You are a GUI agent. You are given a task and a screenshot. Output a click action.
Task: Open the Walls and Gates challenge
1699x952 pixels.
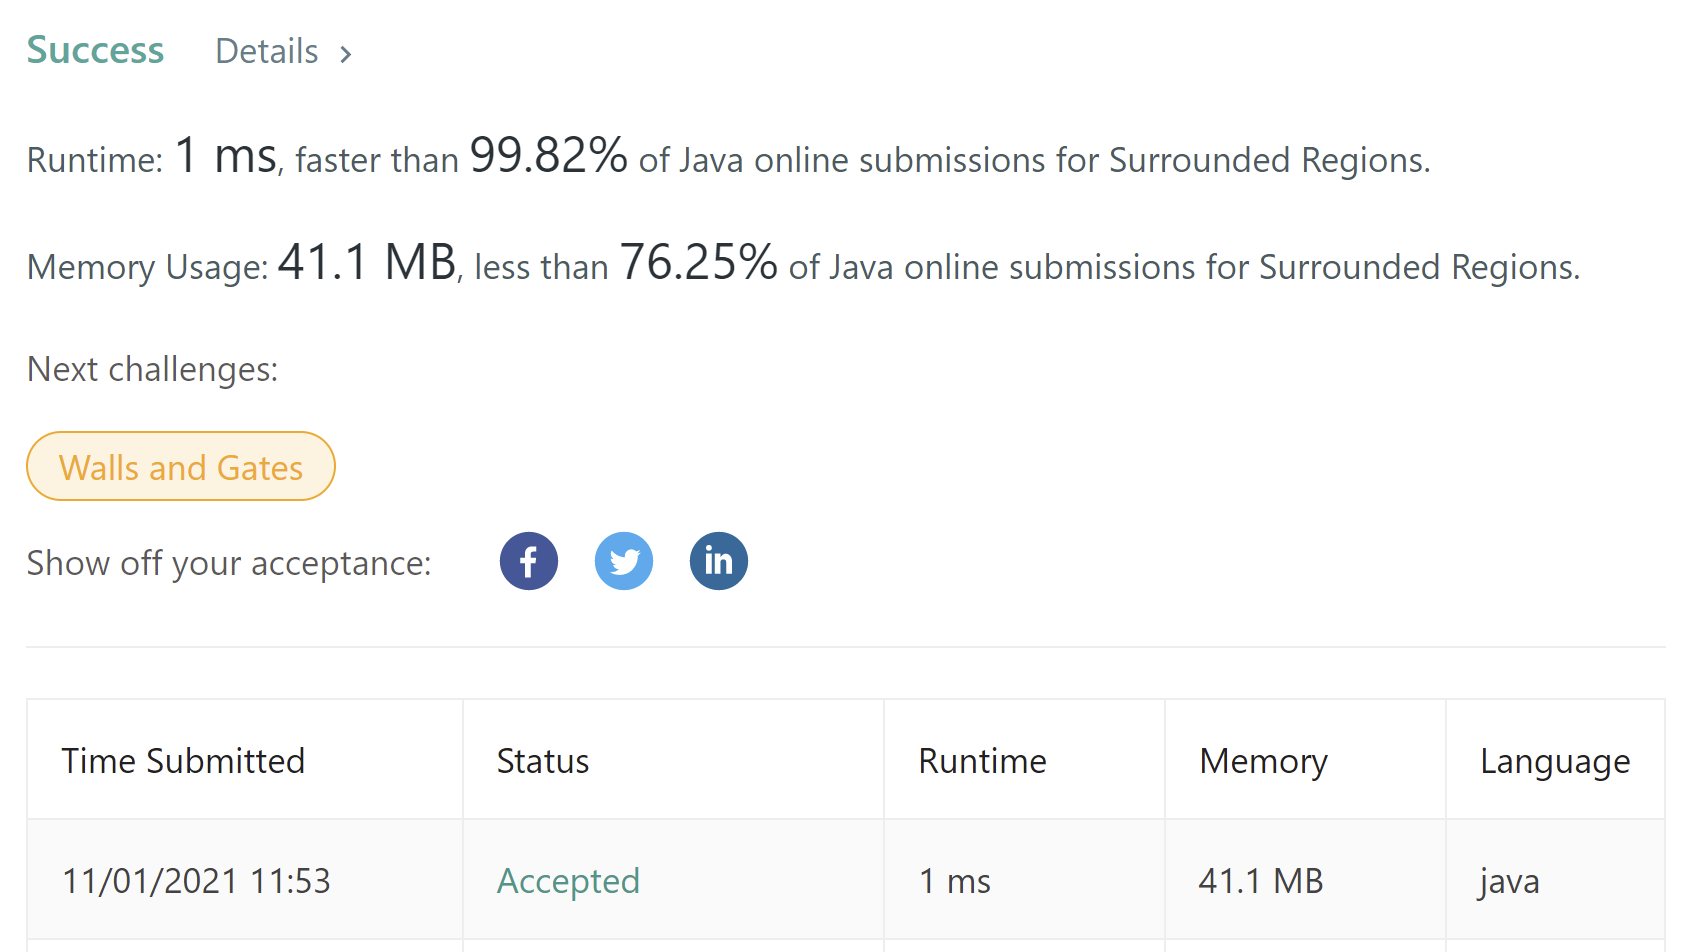(x=181, y=467)
